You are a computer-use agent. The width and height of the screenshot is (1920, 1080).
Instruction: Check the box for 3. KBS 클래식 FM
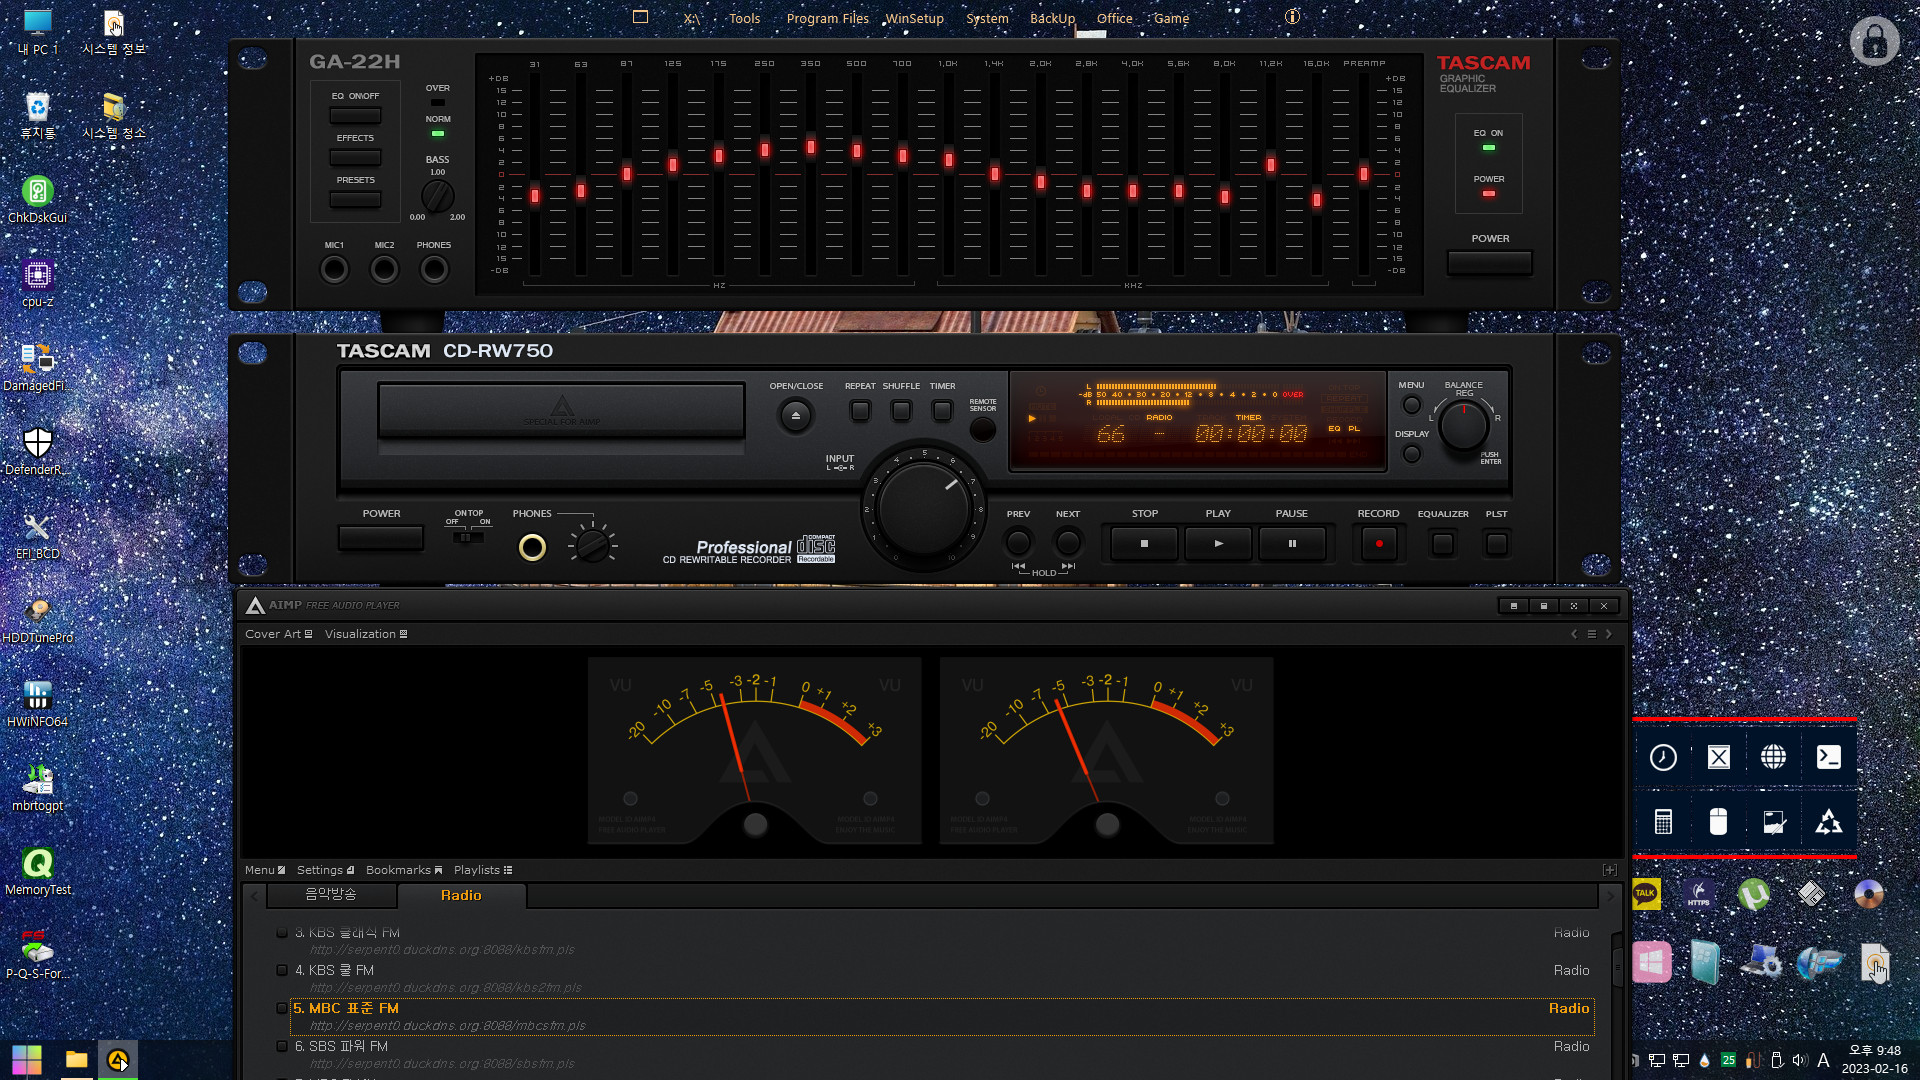[x=282, y=933]
